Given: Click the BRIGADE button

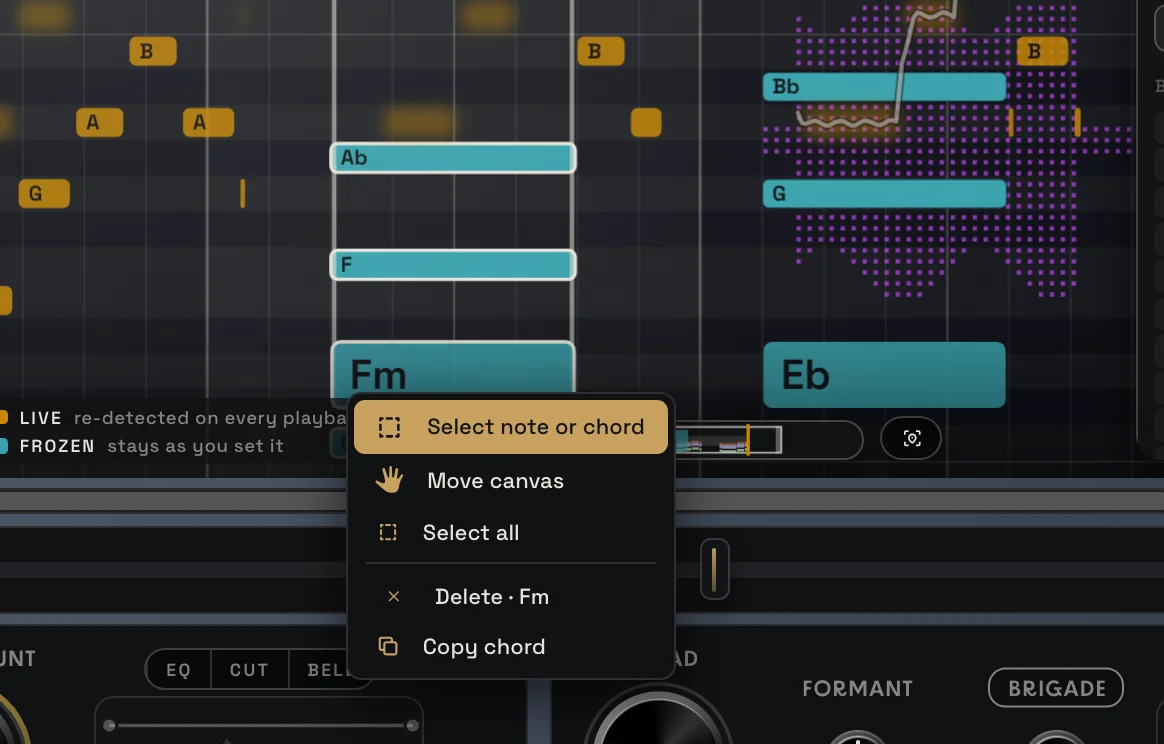Looking at the screenshot, I should (x=1056, y=688).
